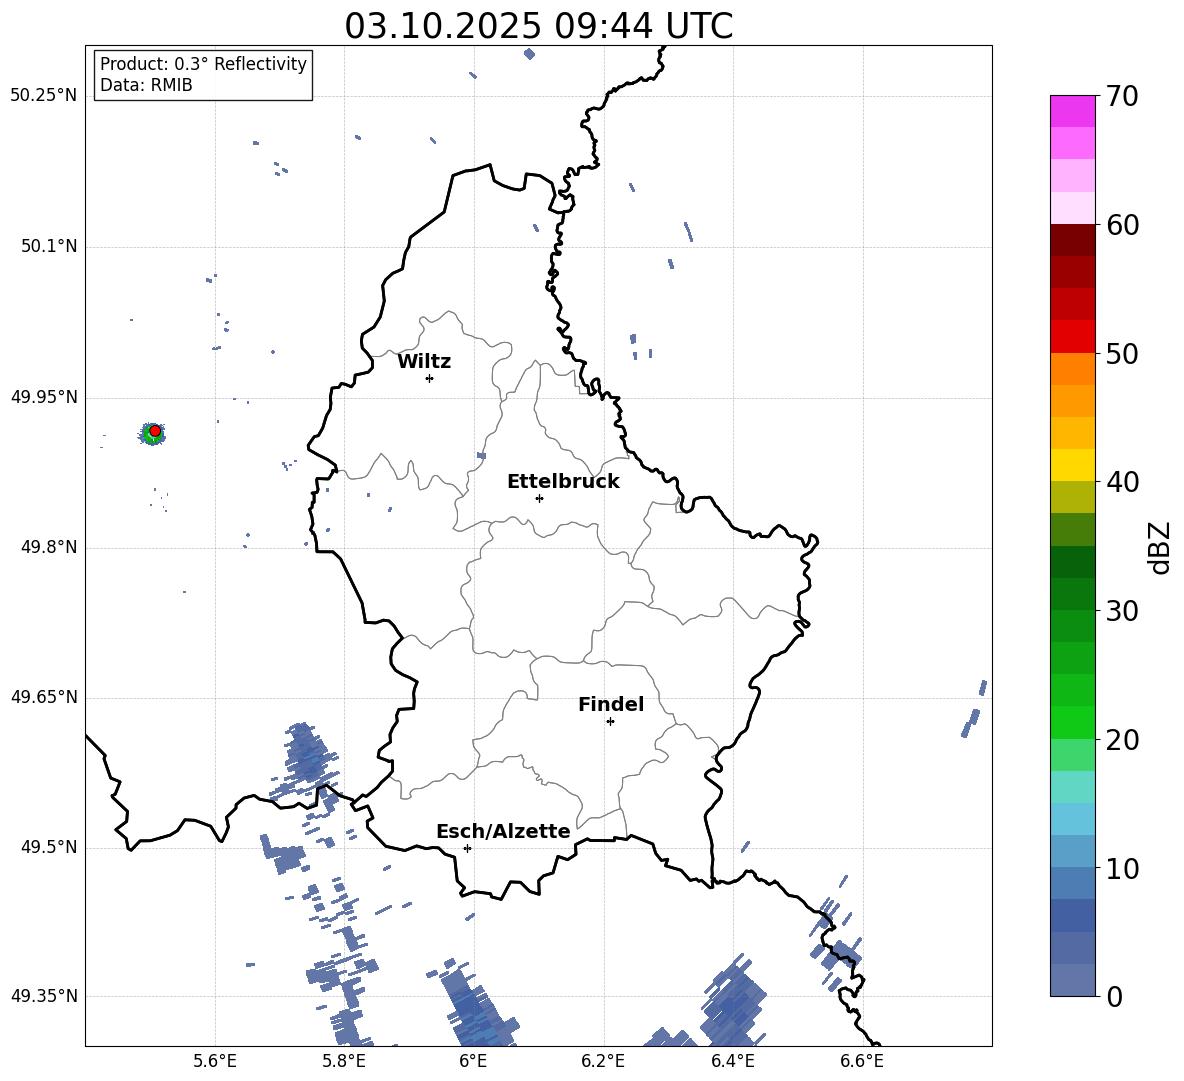Screen dimensions: 1184x1081
Task: Click the 50 colorbar tick label
Action: coord(1122,354)
